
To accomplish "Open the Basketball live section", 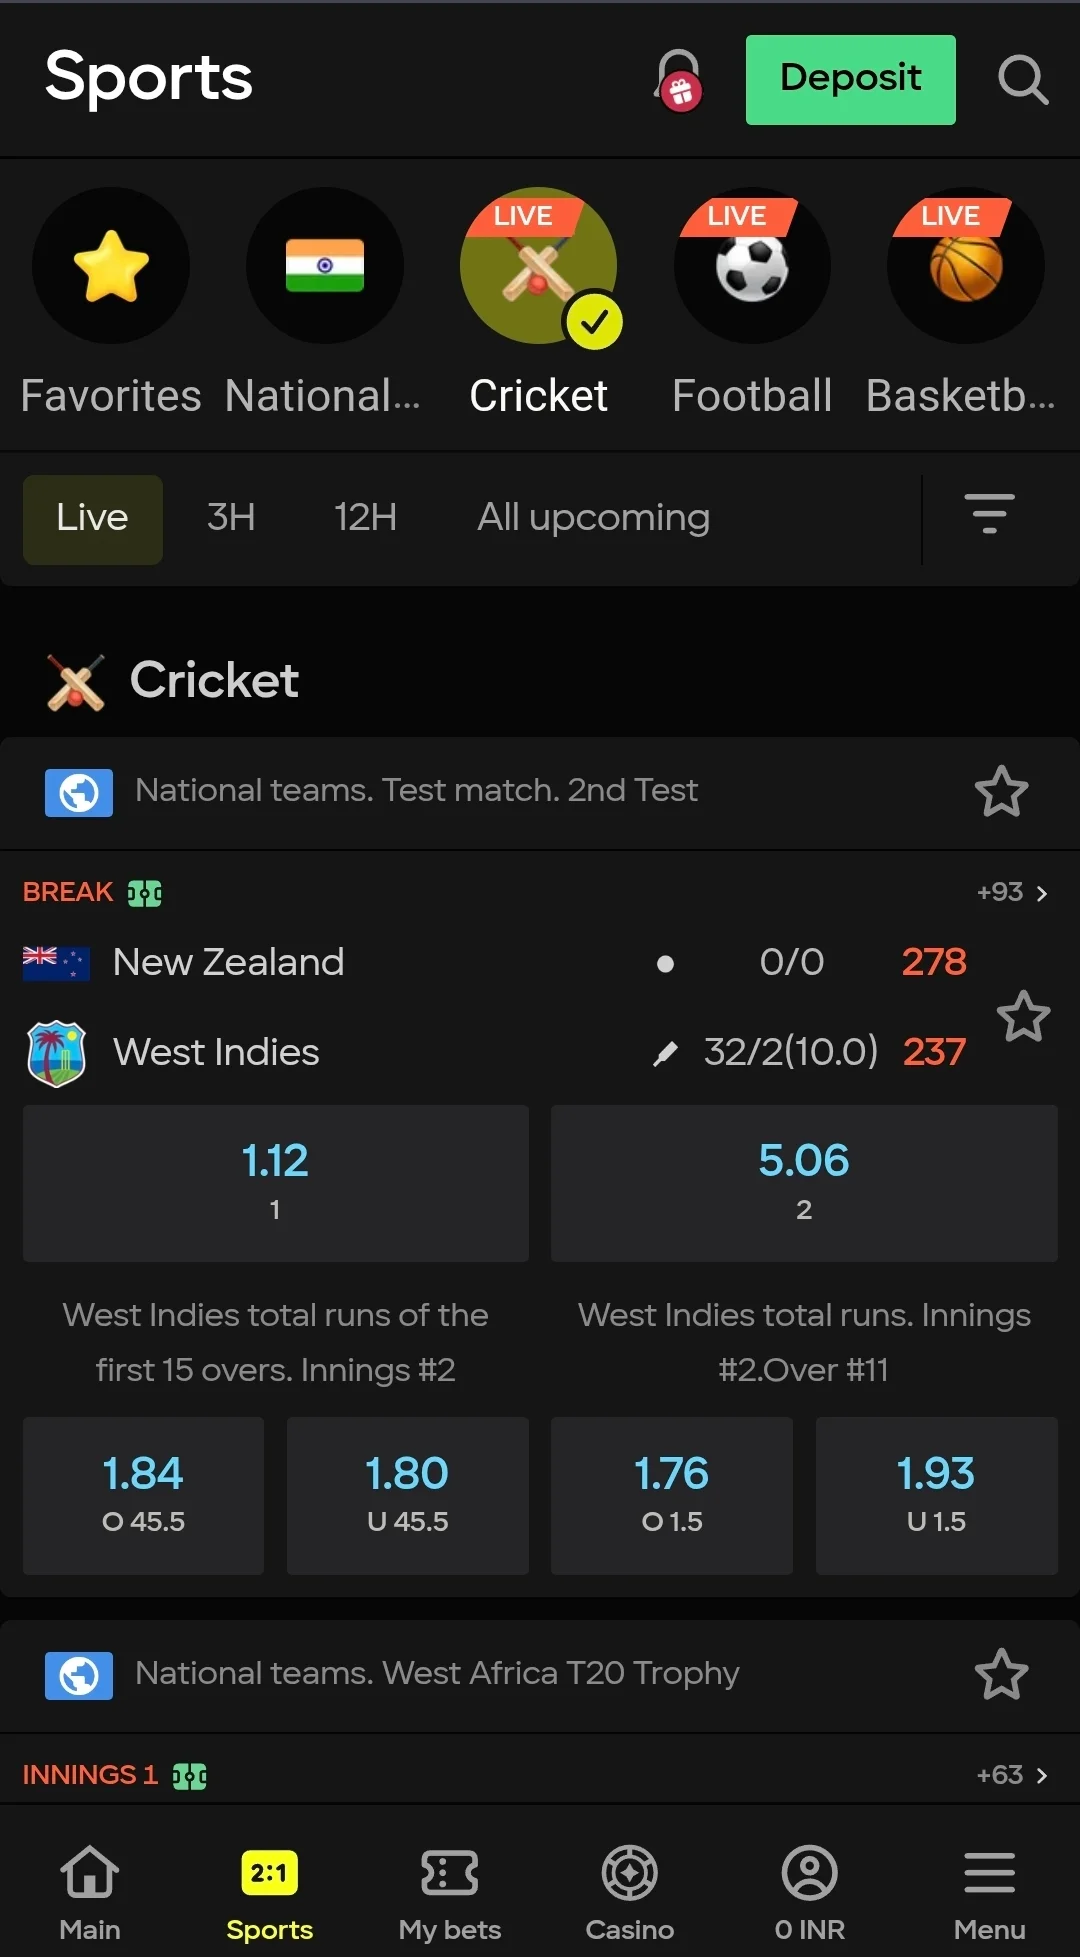I will coord(963,265).
